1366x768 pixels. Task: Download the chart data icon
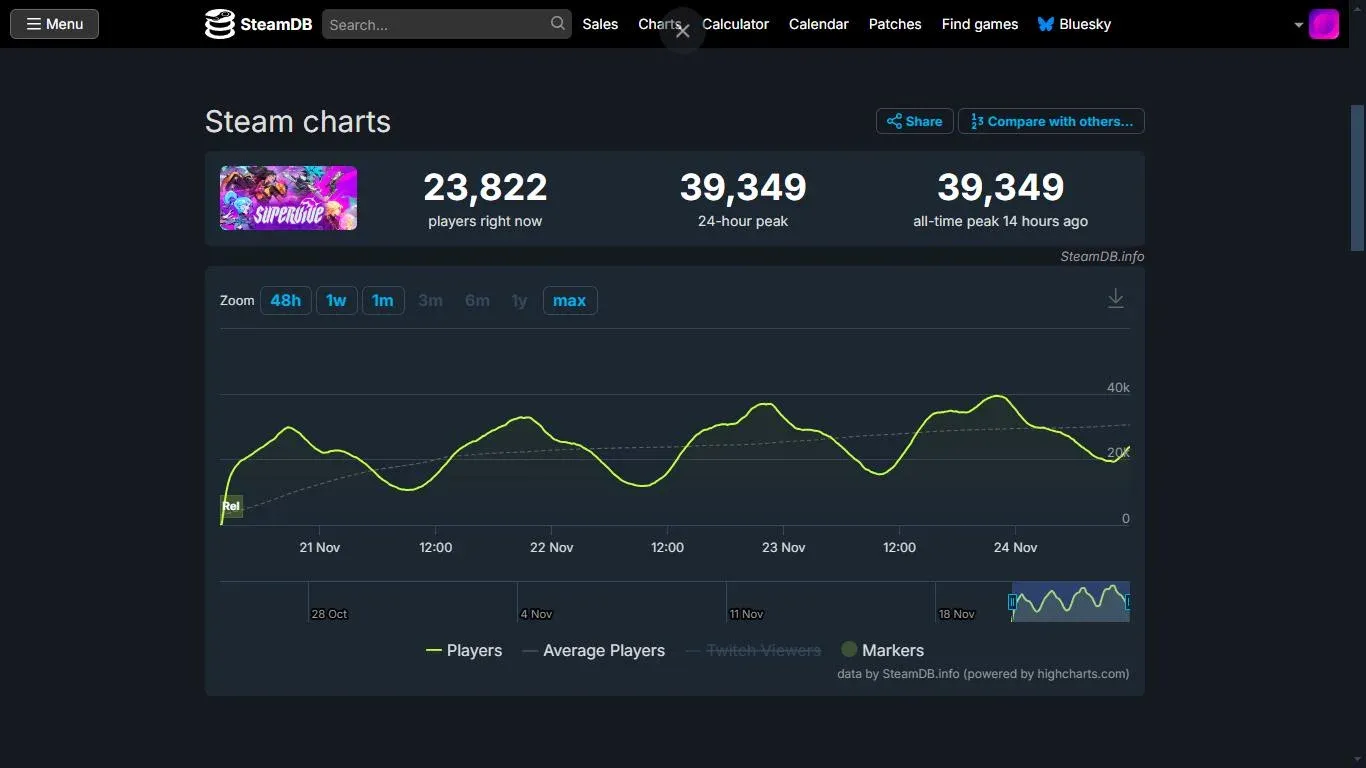1116,299
